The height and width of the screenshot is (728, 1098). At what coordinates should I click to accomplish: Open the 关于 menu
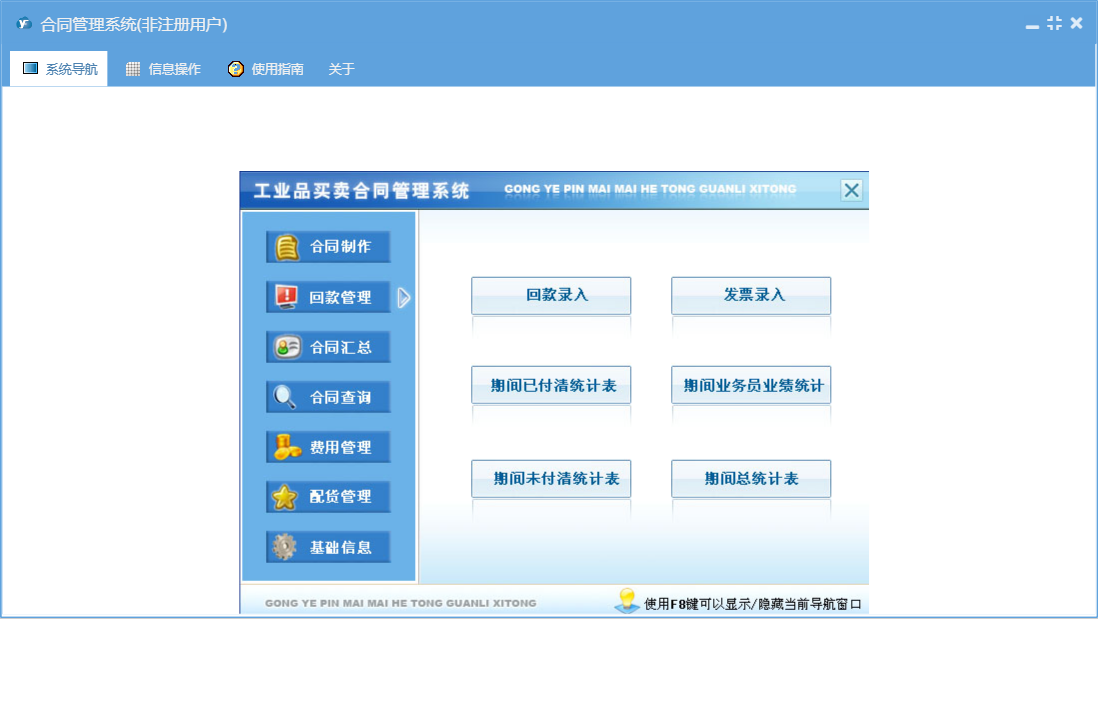(x=342, y=69)
